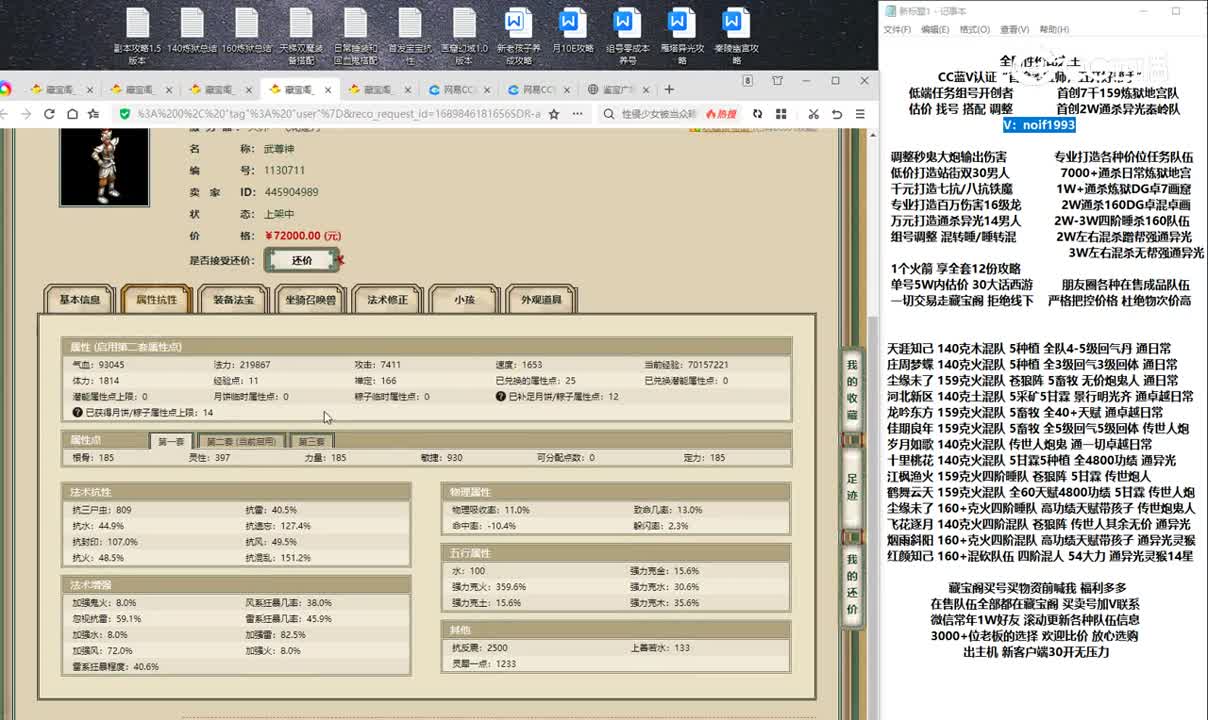This screenshot has height=720, width=1208.
Task: Switch to the 法术修正 tab
Action: point(387,299)
